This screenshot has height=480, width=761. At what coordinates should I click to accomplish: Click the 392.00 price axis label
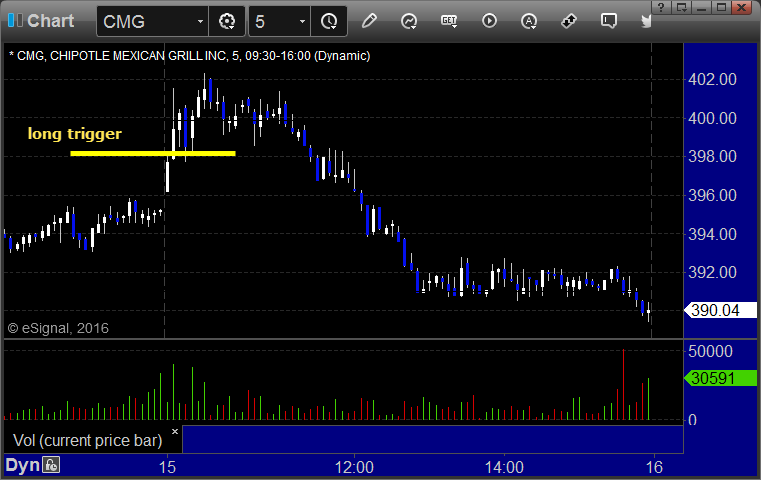click(712, 272)
